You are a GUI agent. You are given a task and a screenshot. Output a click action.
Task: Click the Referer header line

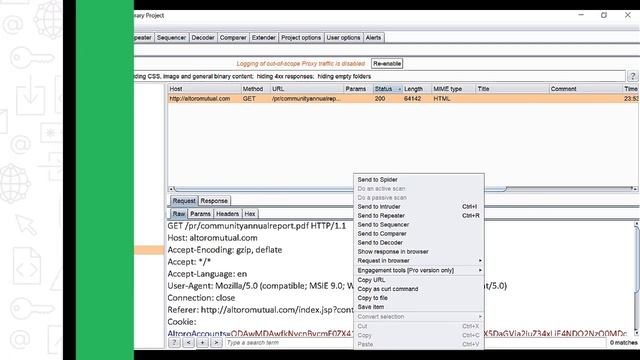click(x=260, y=310)
